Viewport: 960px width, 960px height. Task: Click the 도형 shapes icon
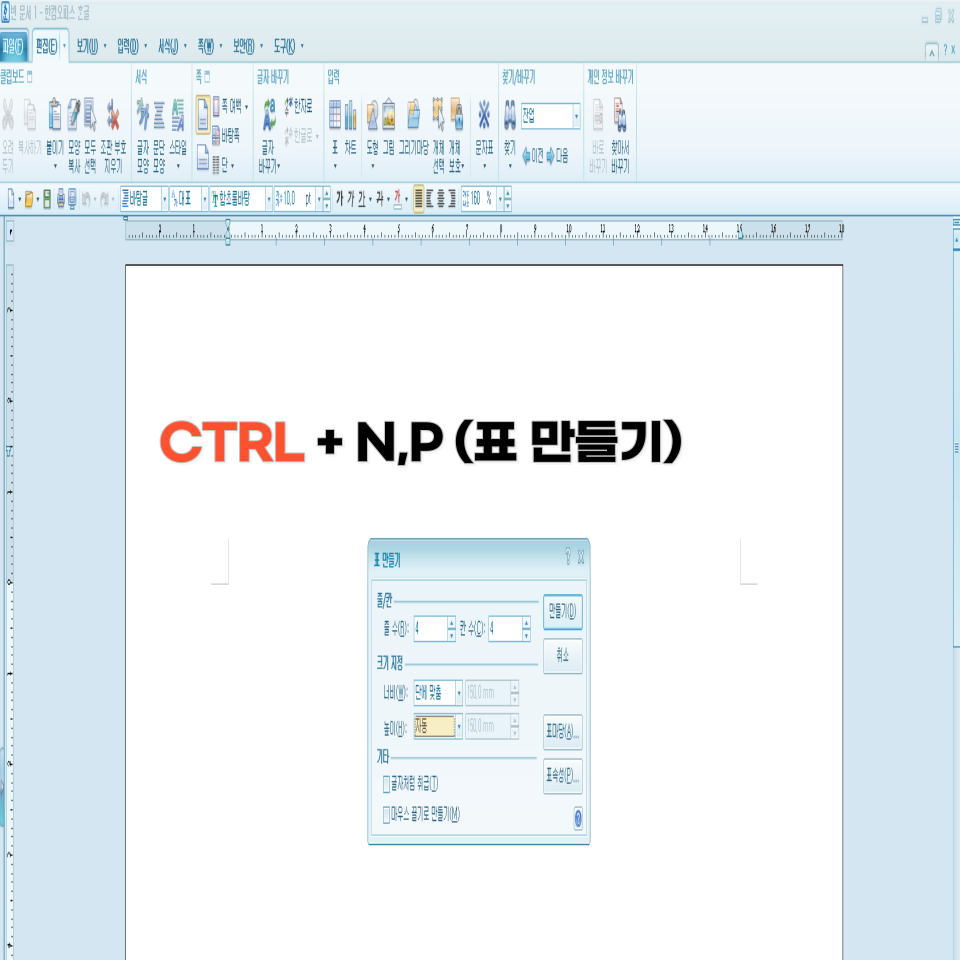click(372, 114)
